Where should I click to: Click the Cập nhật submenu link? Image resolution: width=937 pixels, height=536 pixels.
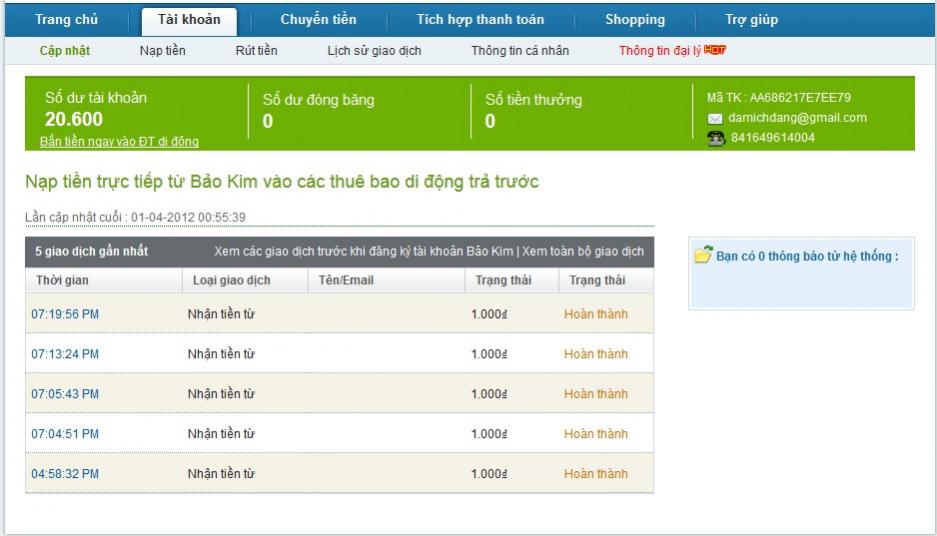pos(65,51)
